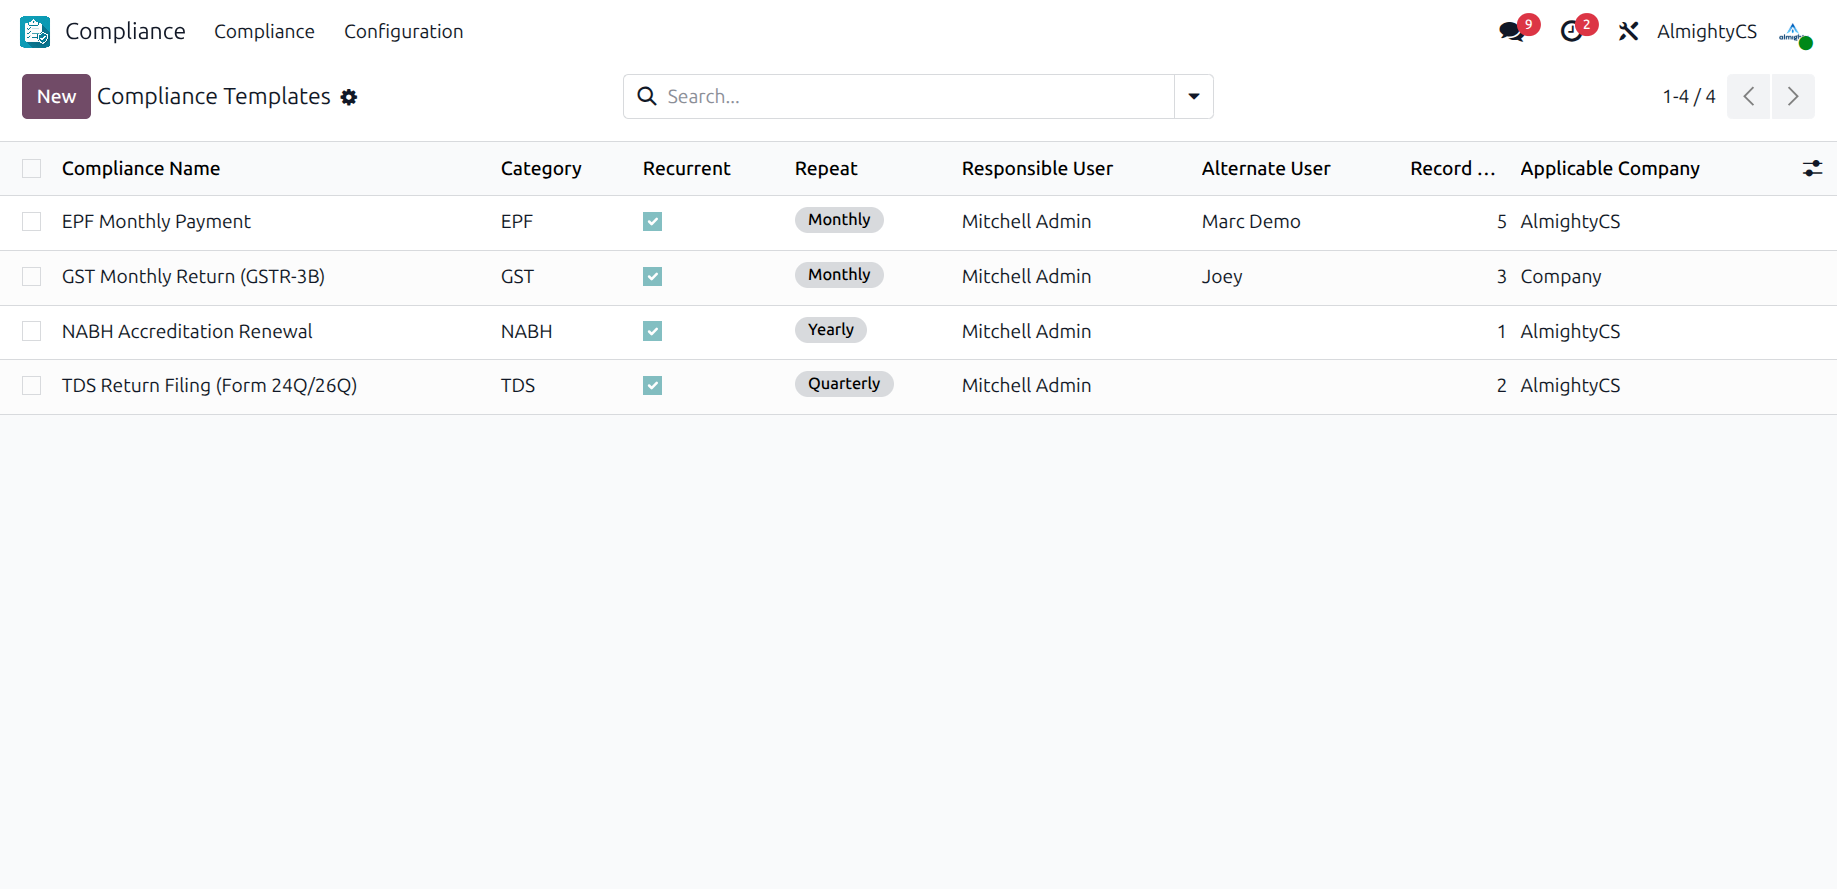Screen dimensions: 1837x889
Task: Click record count 3 in GST row
Action: (x=1501, y=277)
